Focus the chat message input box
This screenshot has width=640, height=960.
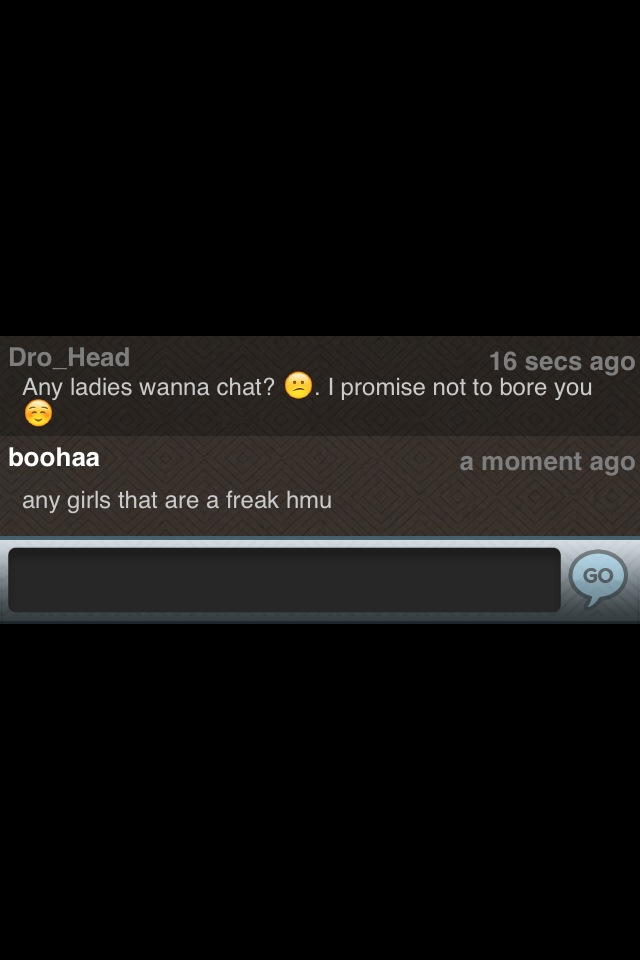284,580
